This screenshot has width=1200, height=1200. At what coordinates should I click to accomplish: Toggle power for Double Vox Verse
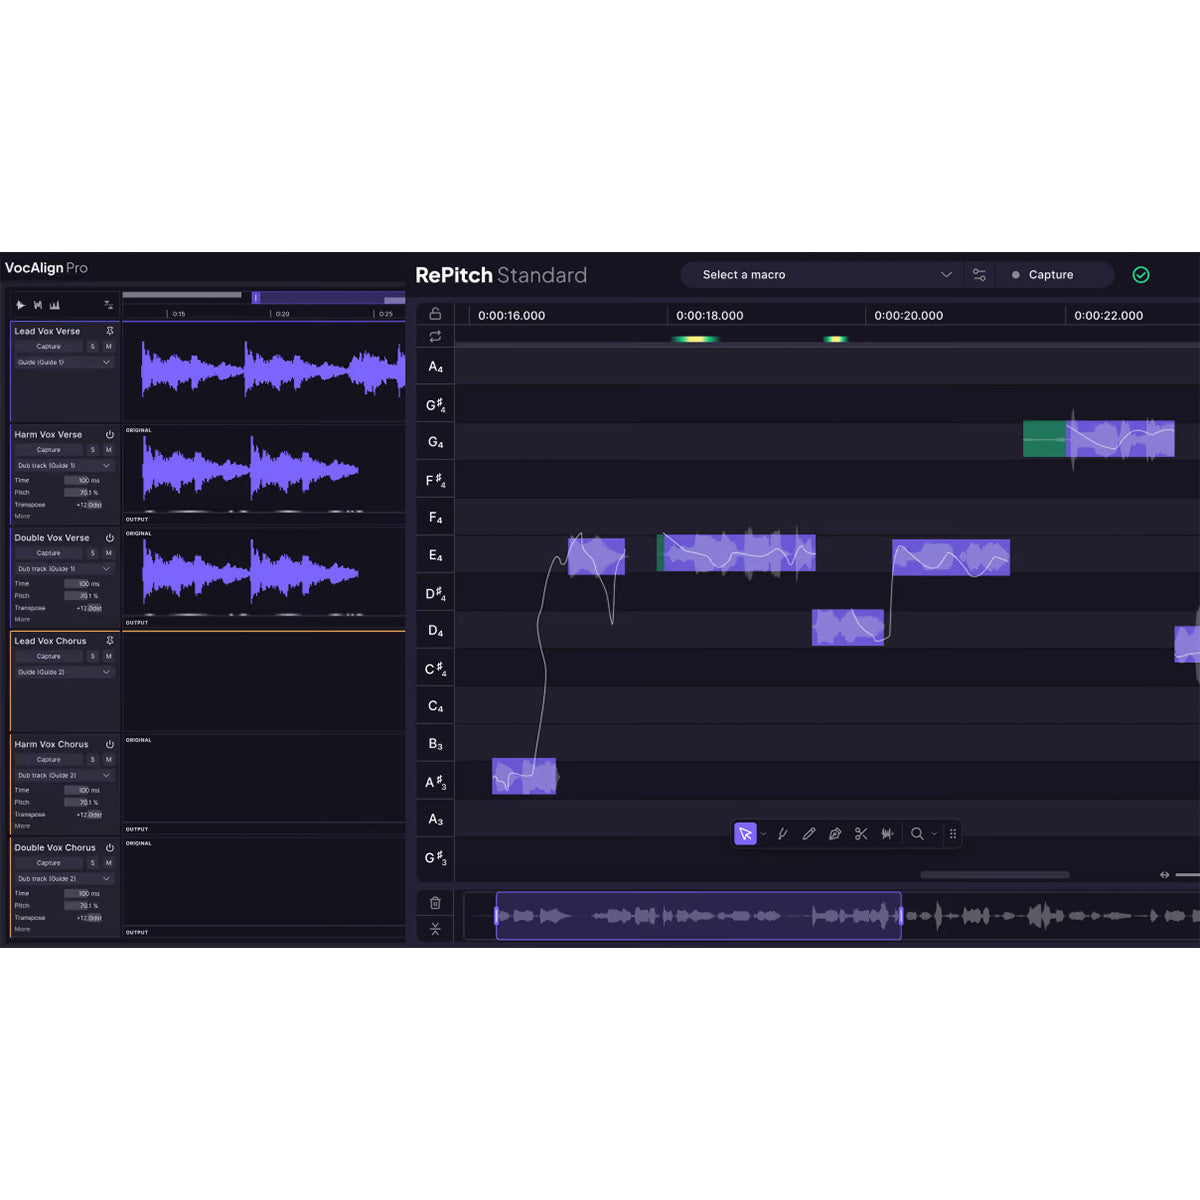[109, 538]
